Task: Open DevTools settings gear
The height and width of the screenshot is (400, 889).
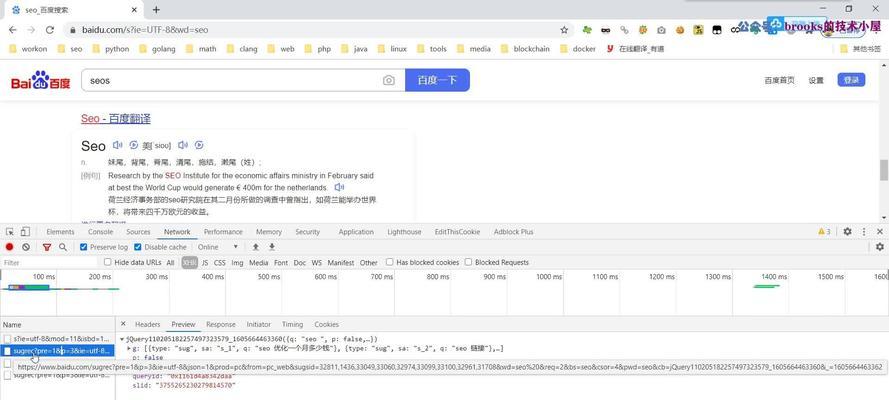Action: (x=847, y=232)
